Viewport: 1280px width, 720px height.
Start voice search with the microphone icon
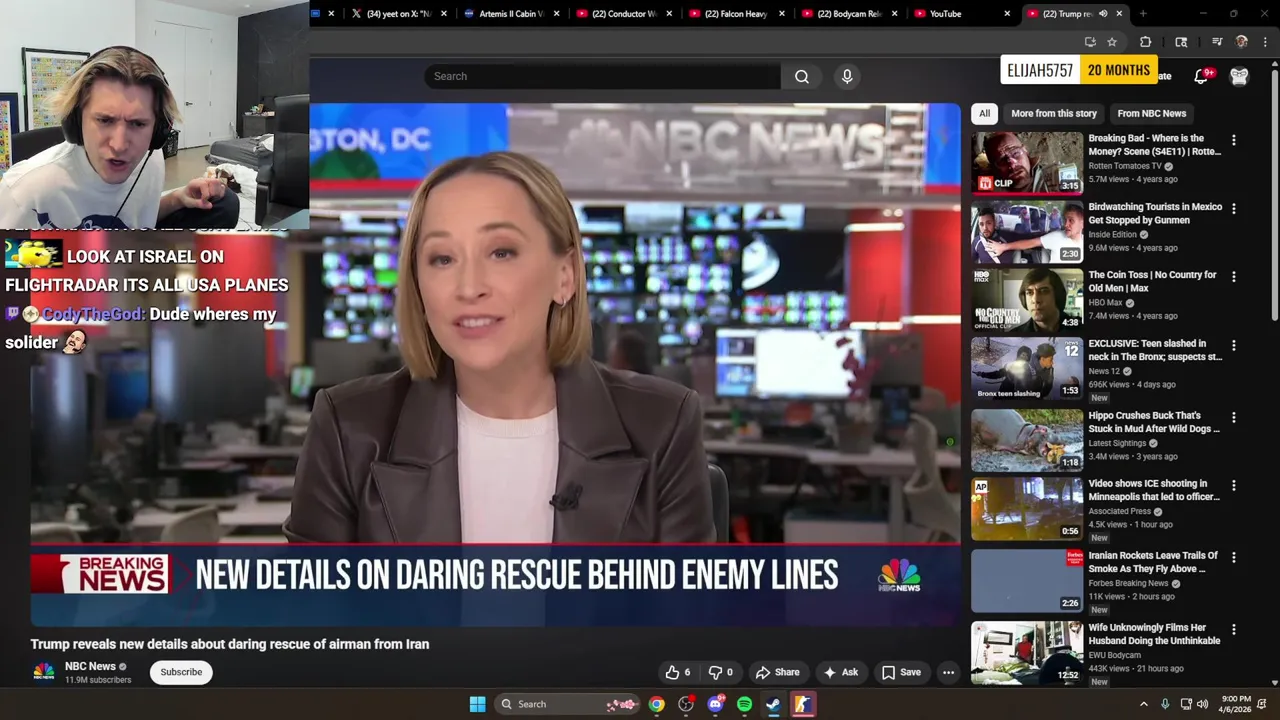(847, 76)
